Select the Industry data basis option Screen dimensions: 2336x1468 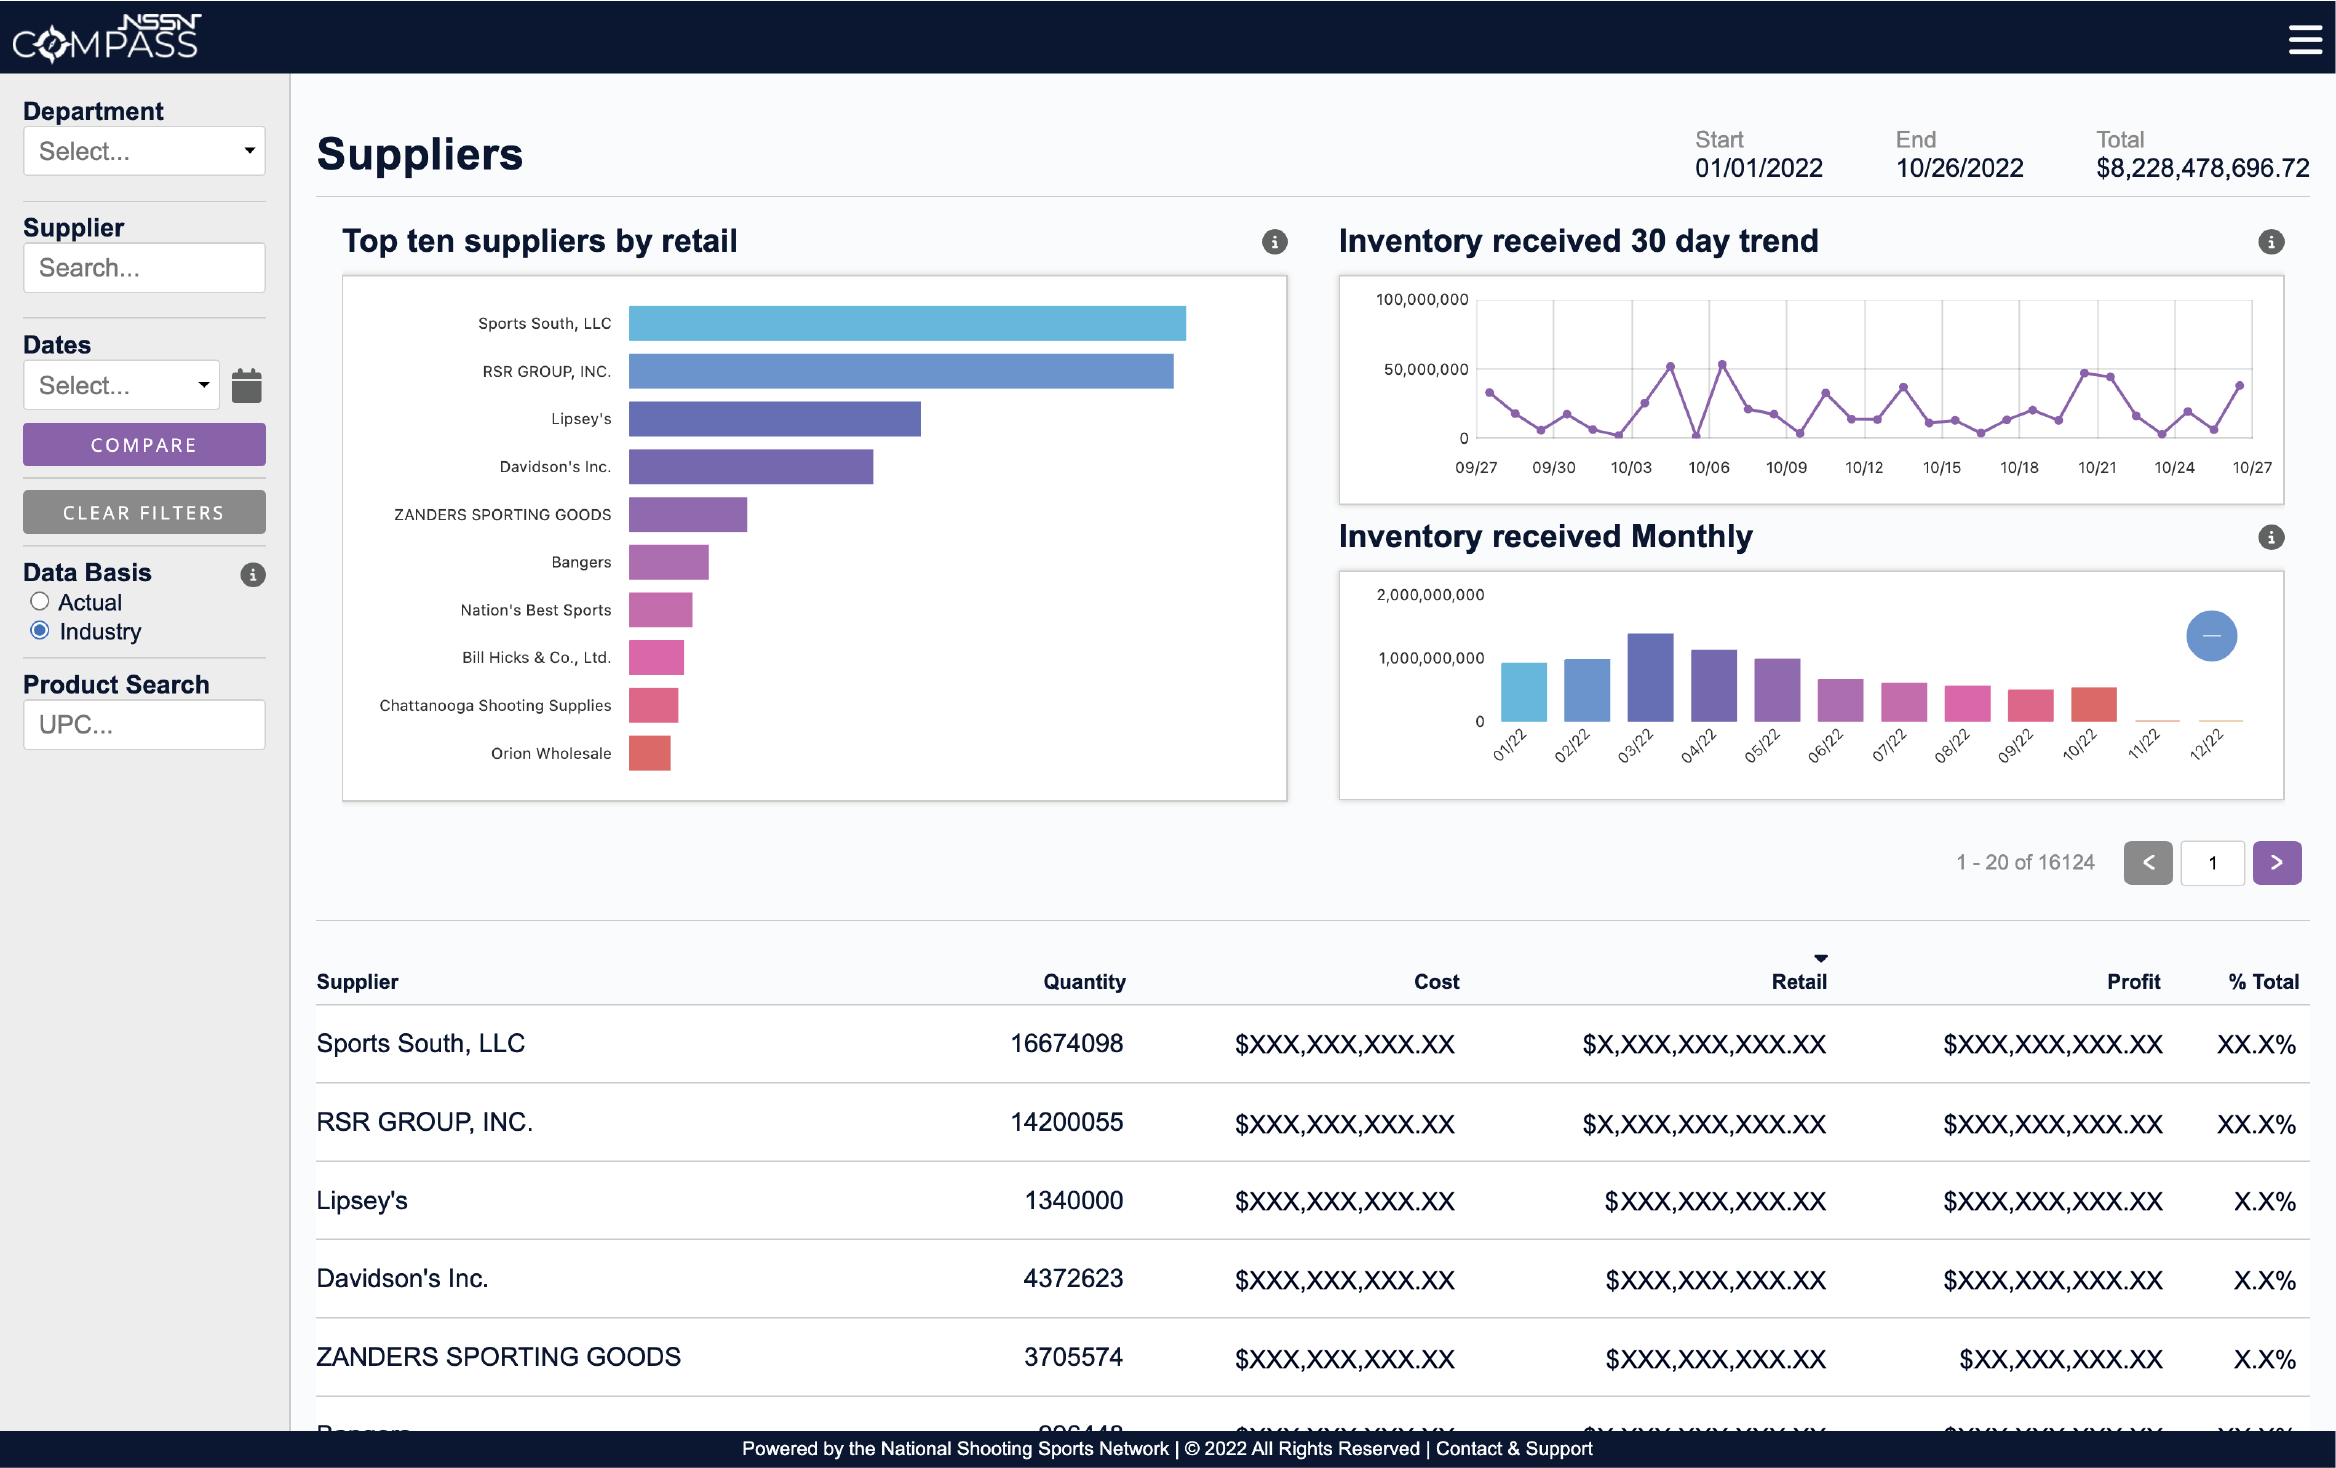pos(40,631)
